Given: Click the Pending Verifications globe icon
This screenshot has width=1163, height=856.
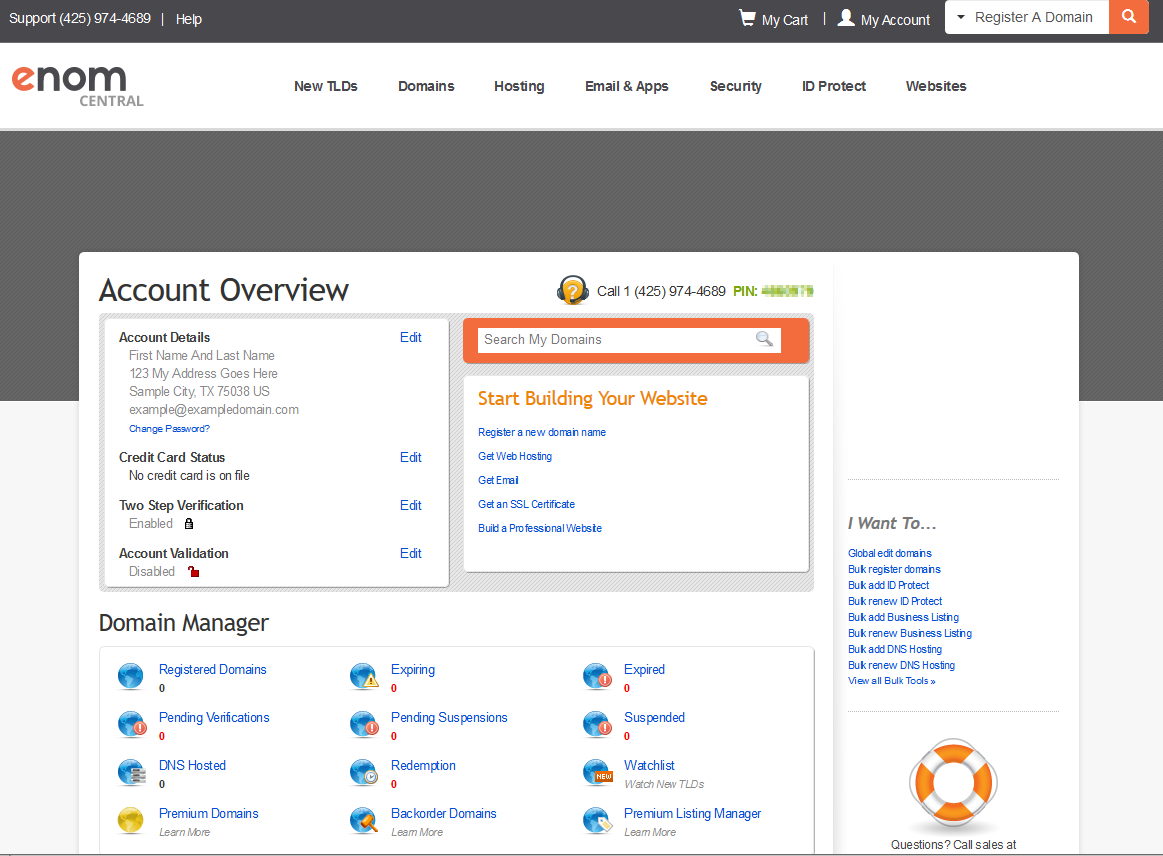Looking at the screenshot, I should tap(132, 725).
